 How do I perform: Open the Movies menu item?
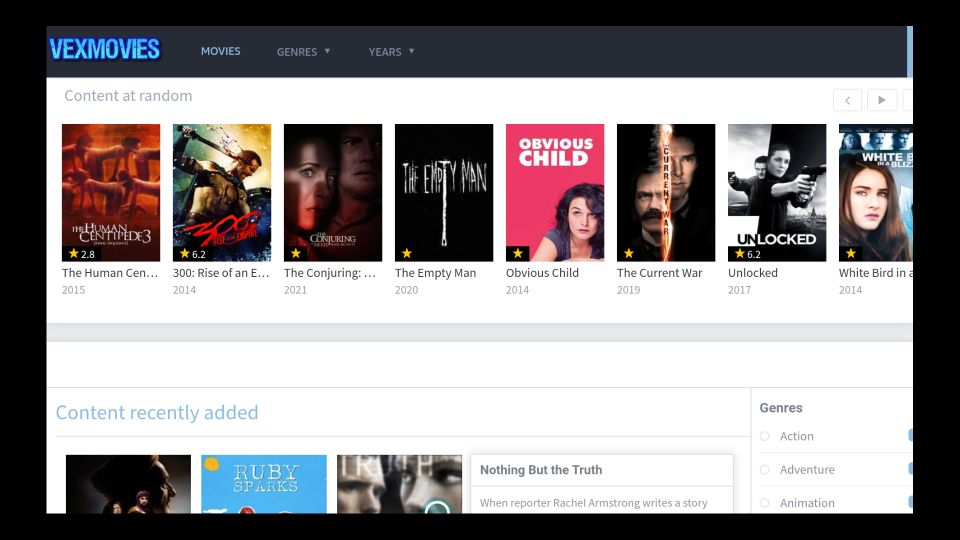click(220, 51)
